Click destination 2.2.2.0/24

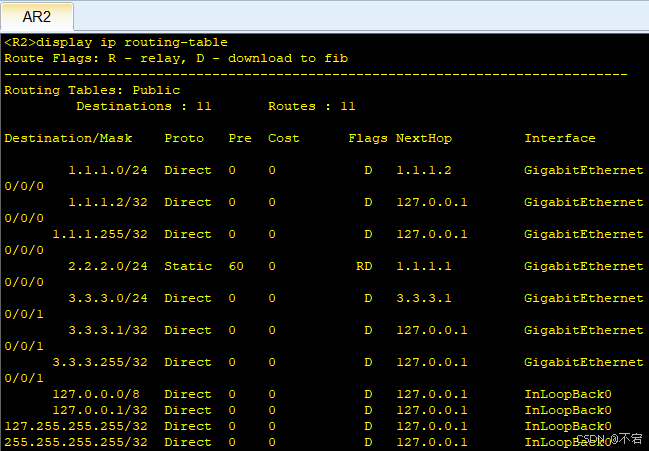108,266
